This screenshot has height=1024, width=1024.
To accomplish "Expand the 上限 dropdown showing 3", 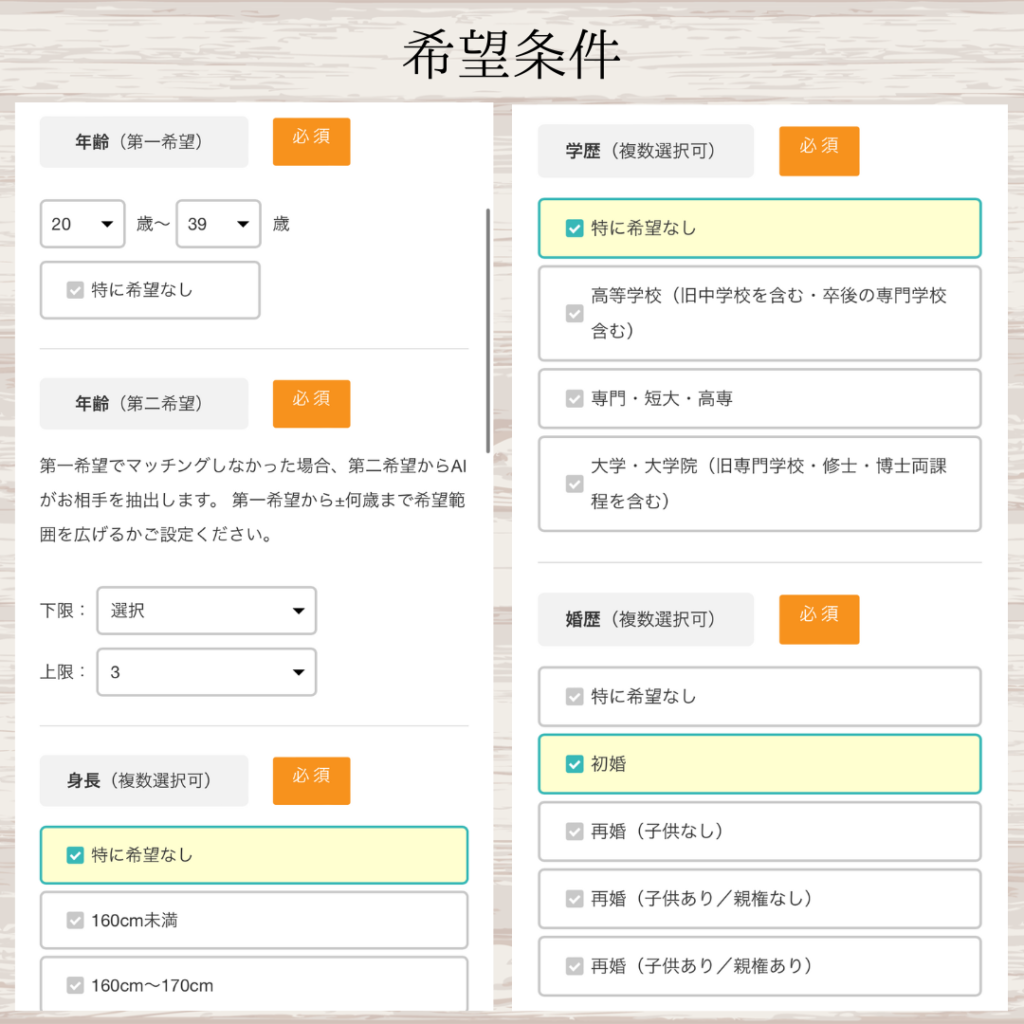I will (x=206, y=673).
